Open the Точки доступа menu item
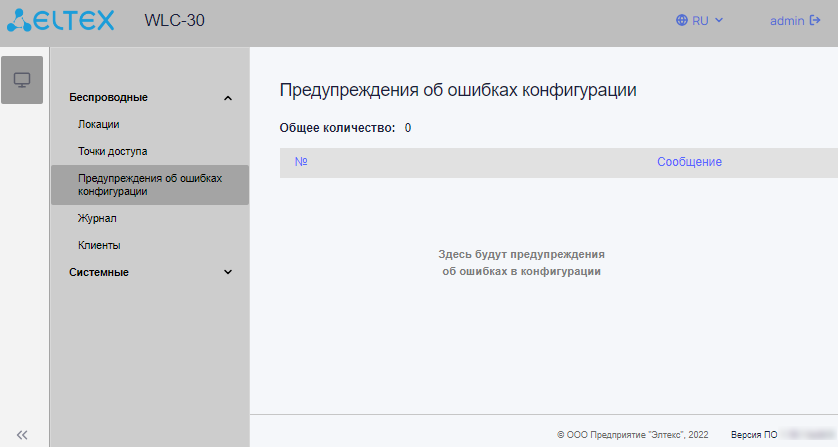This screenshot has width=838, height=447. pos(113,151)
